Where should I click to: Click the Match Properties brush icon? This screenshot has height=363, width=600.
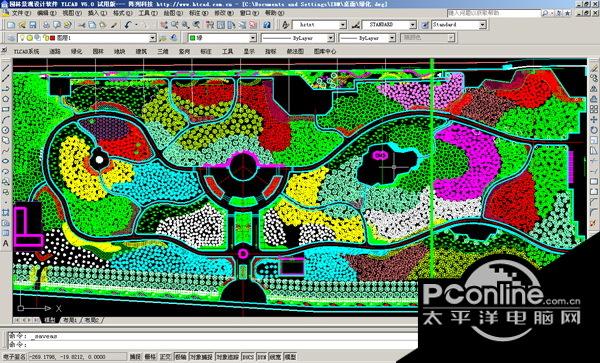[114, 25]
